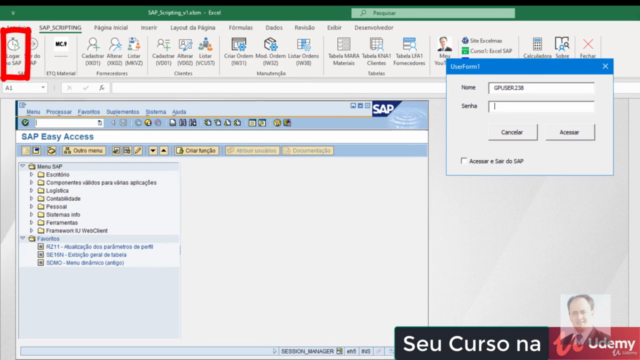
Task: Open RZ11 - Atualização dos parâmetros de perfil
Action: point(100,247)
